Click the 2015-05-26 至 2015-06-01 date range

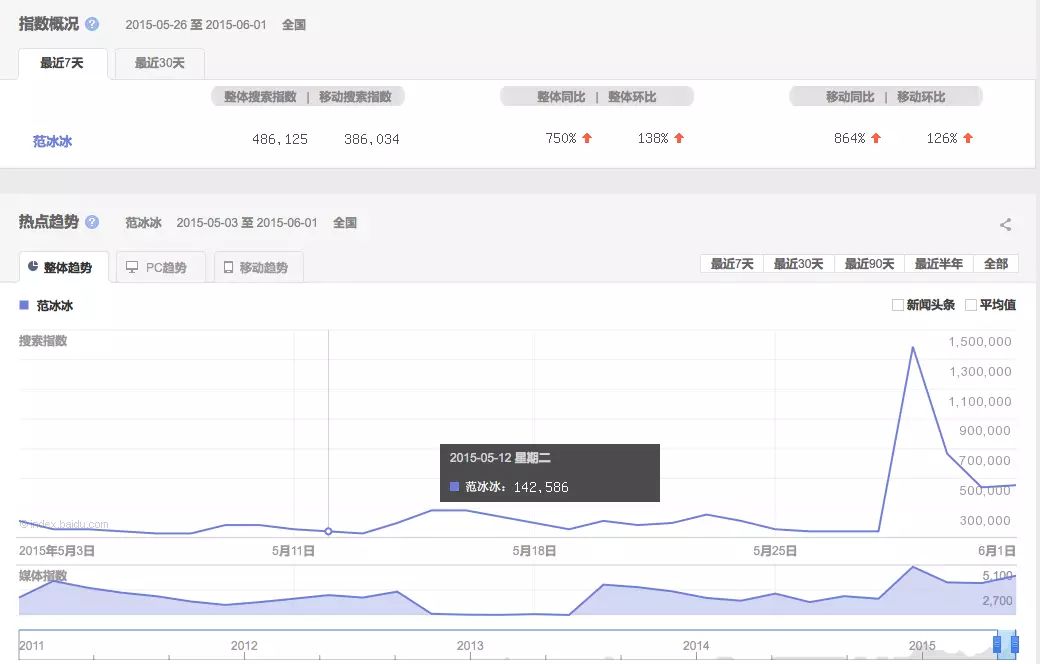[x=196, y=25]
